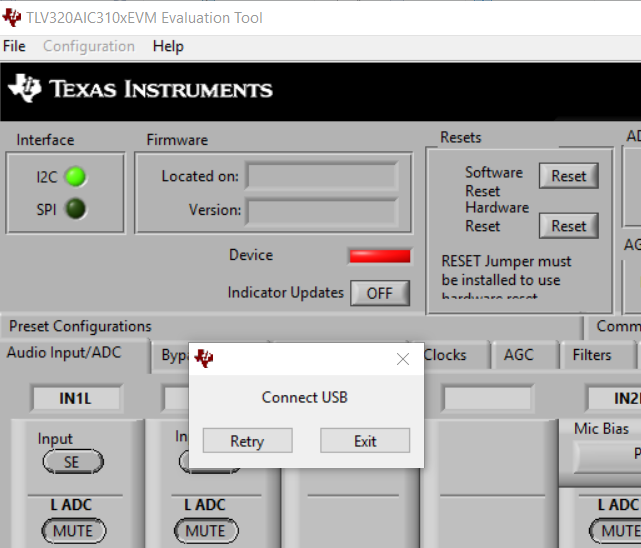
Task: Click the Hardware Reset button
Action: tap(569, 226)
